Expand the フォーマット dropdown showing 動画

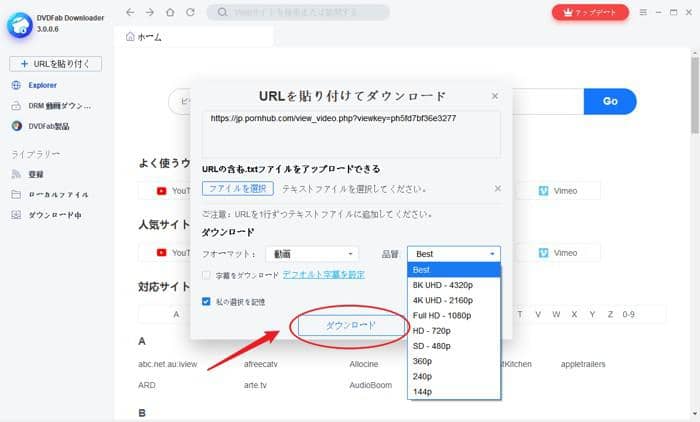pos(311,254)
